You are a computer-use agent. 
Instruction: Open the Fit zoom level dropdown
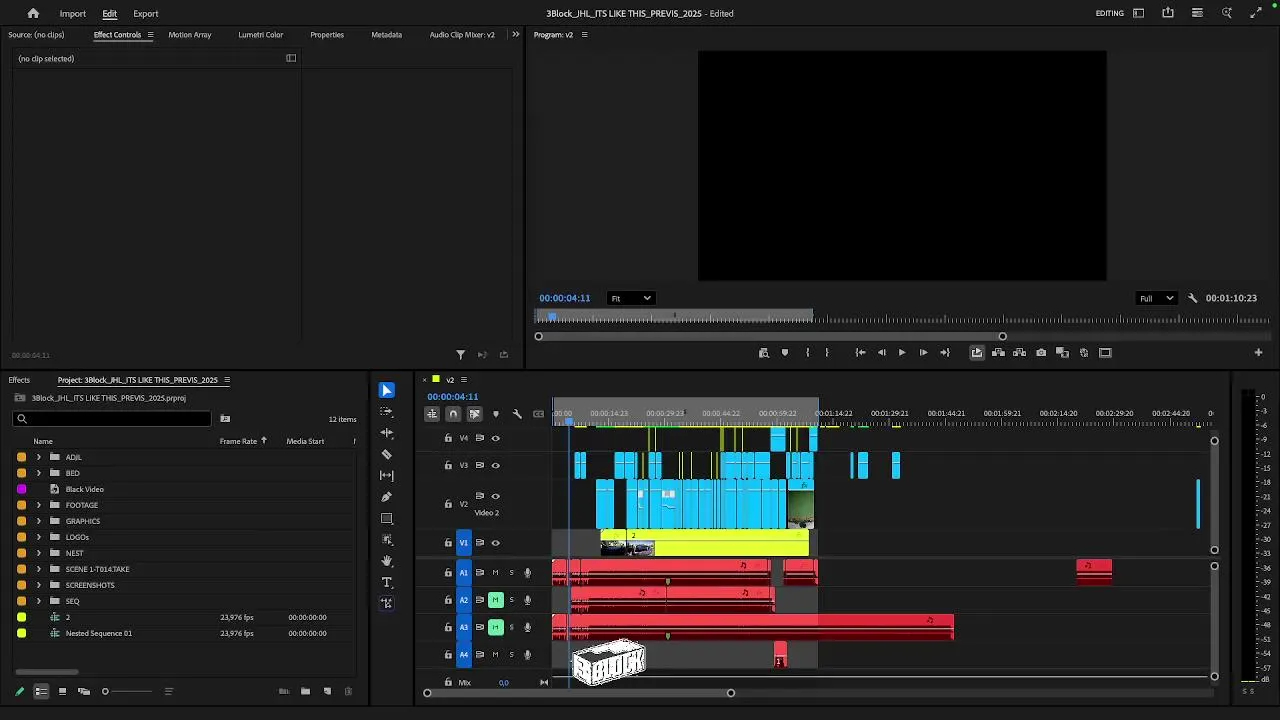[630, 298]
